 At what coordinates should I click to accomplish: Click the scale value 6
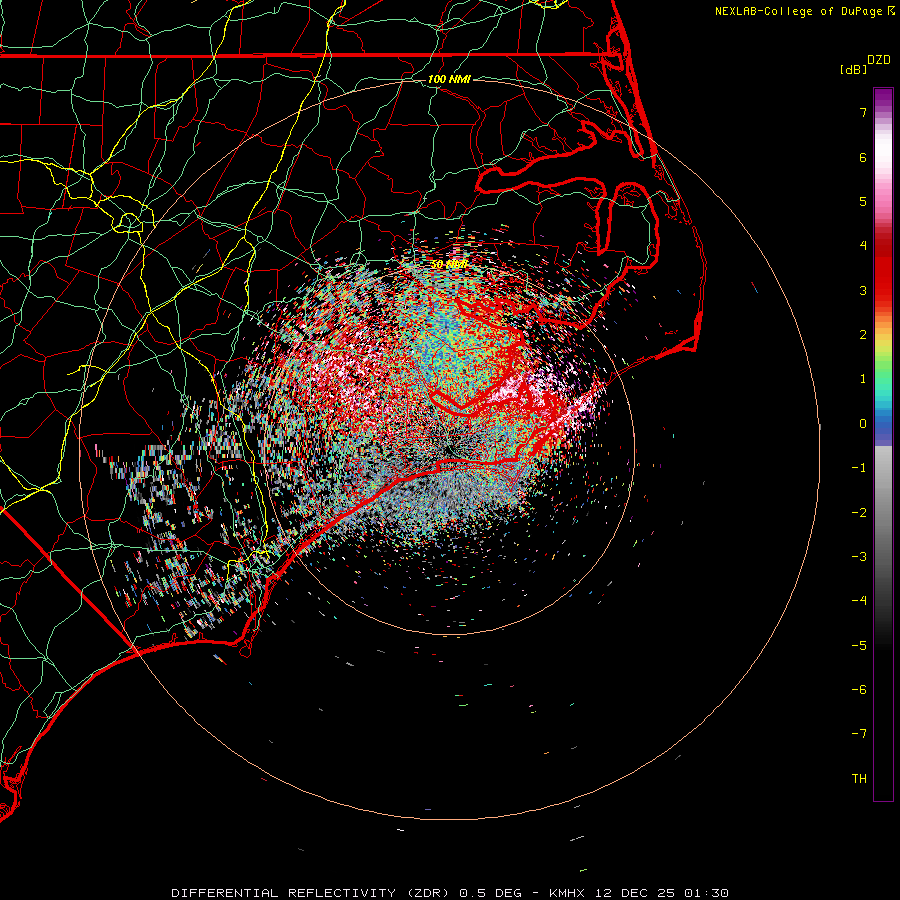863,157
